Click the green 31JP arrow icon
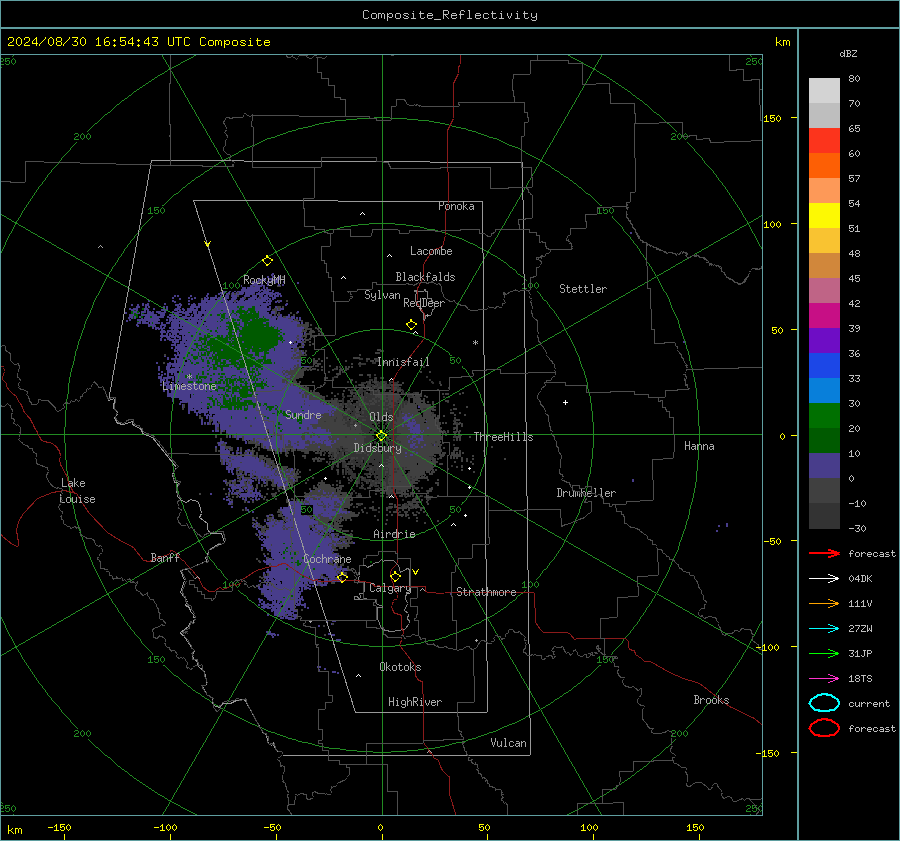Screen dimensions: 900x841 (824, 653)
